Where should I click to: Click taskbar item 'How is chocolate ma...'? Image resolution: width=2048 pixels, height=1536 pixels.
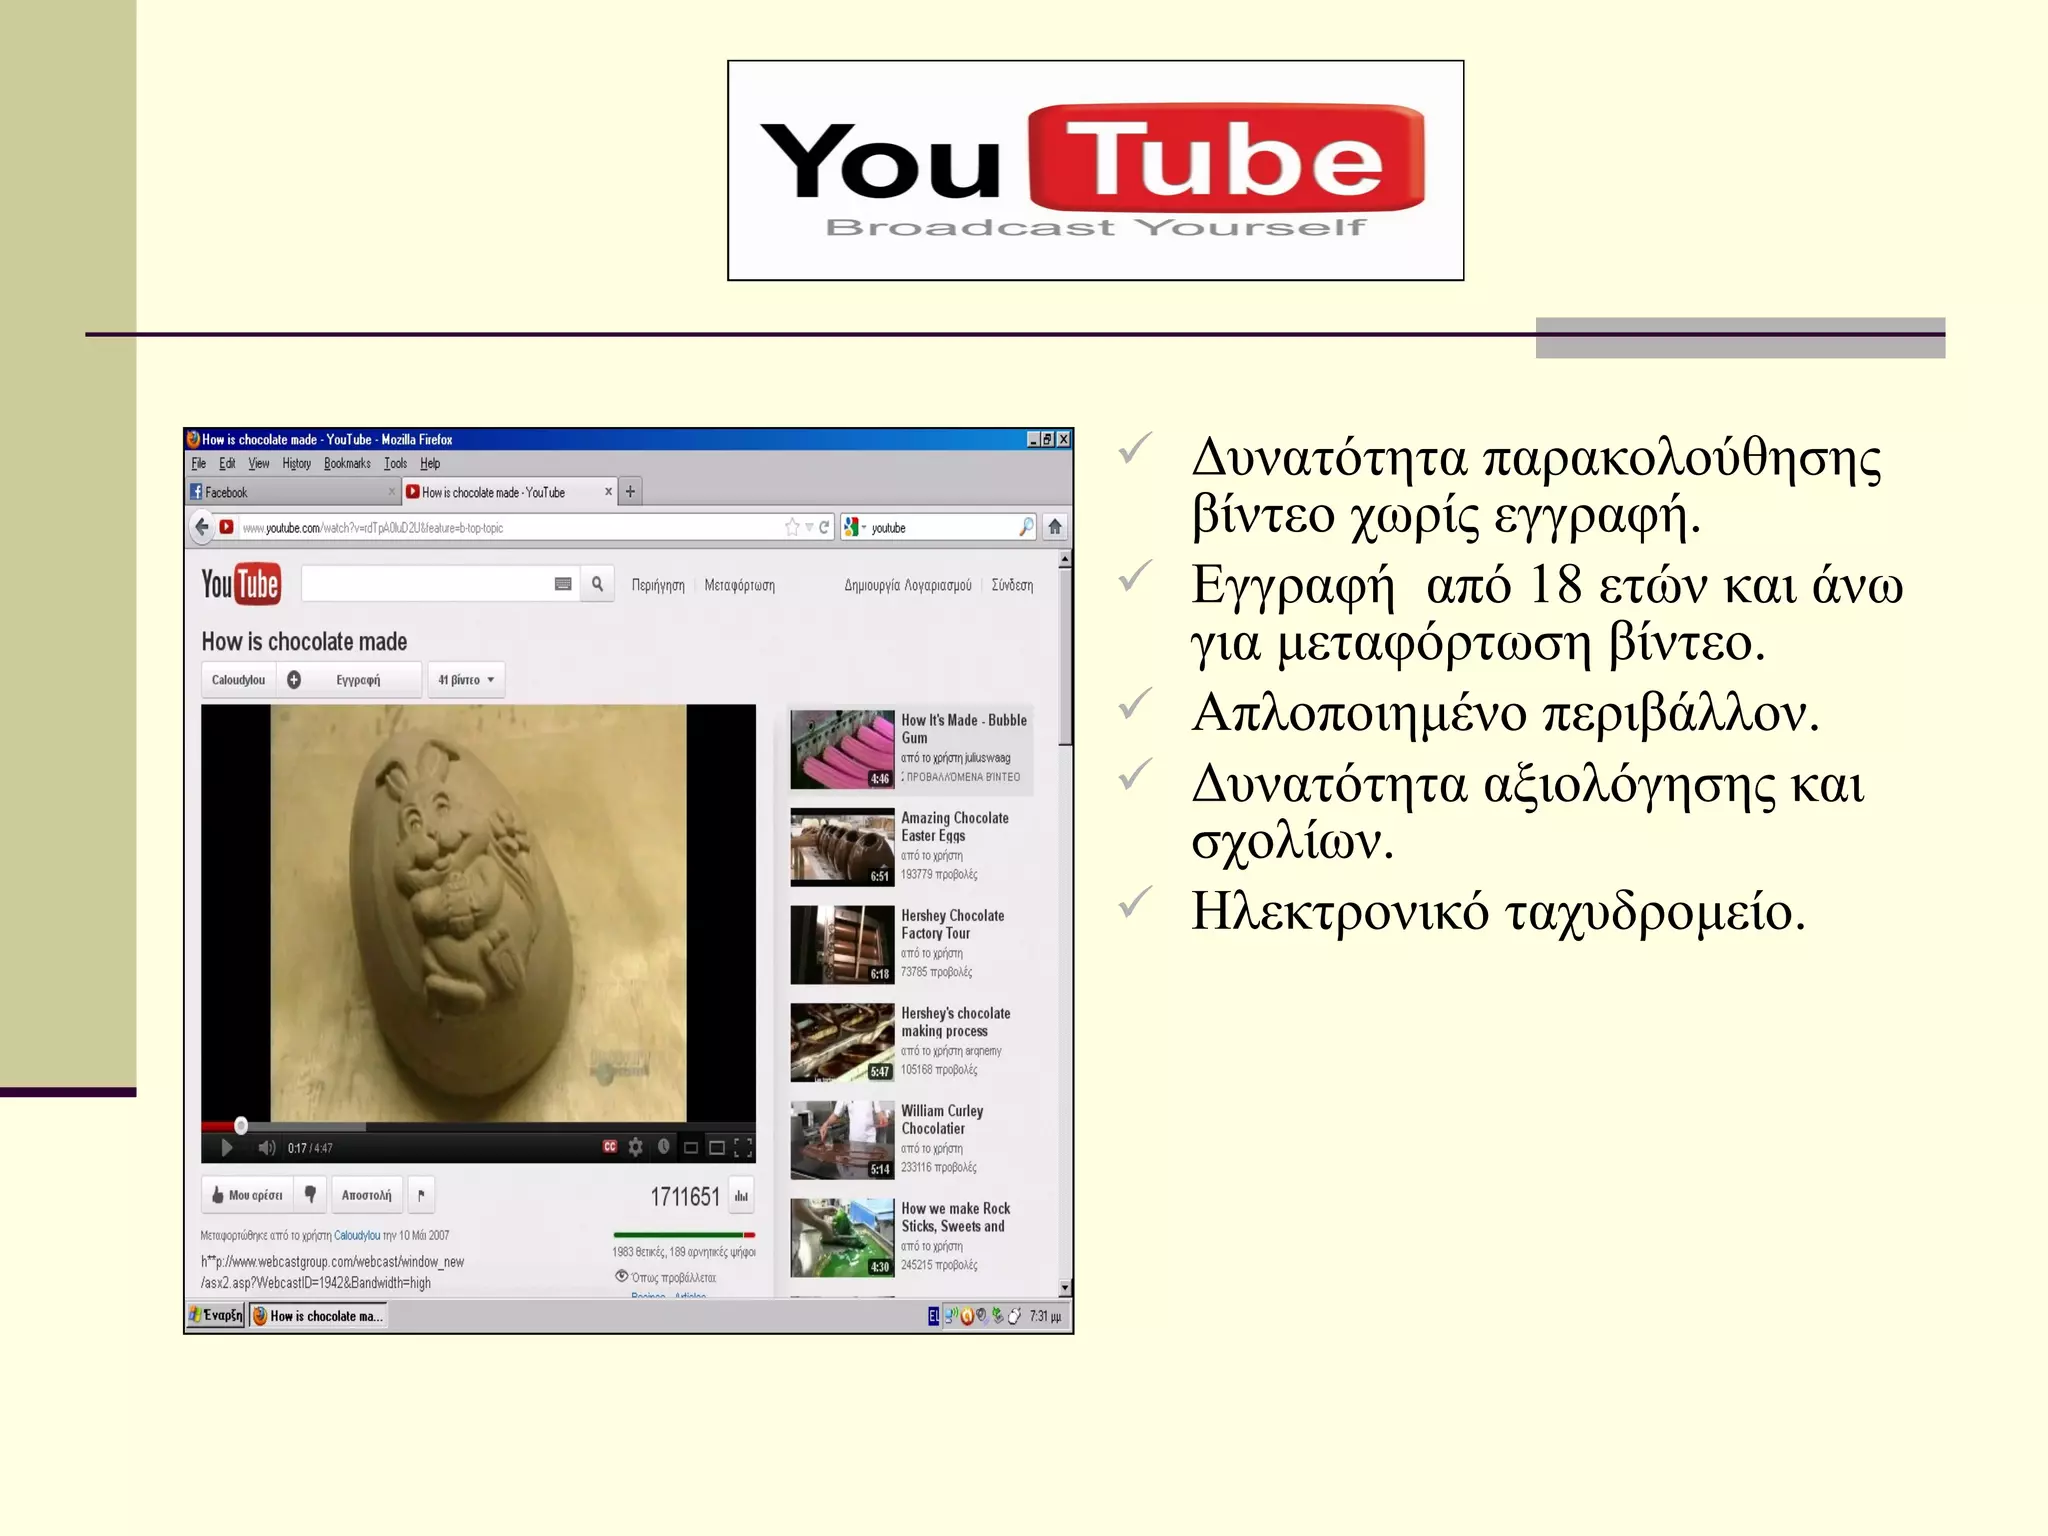pyautogui.click(x=318, y=1316)
